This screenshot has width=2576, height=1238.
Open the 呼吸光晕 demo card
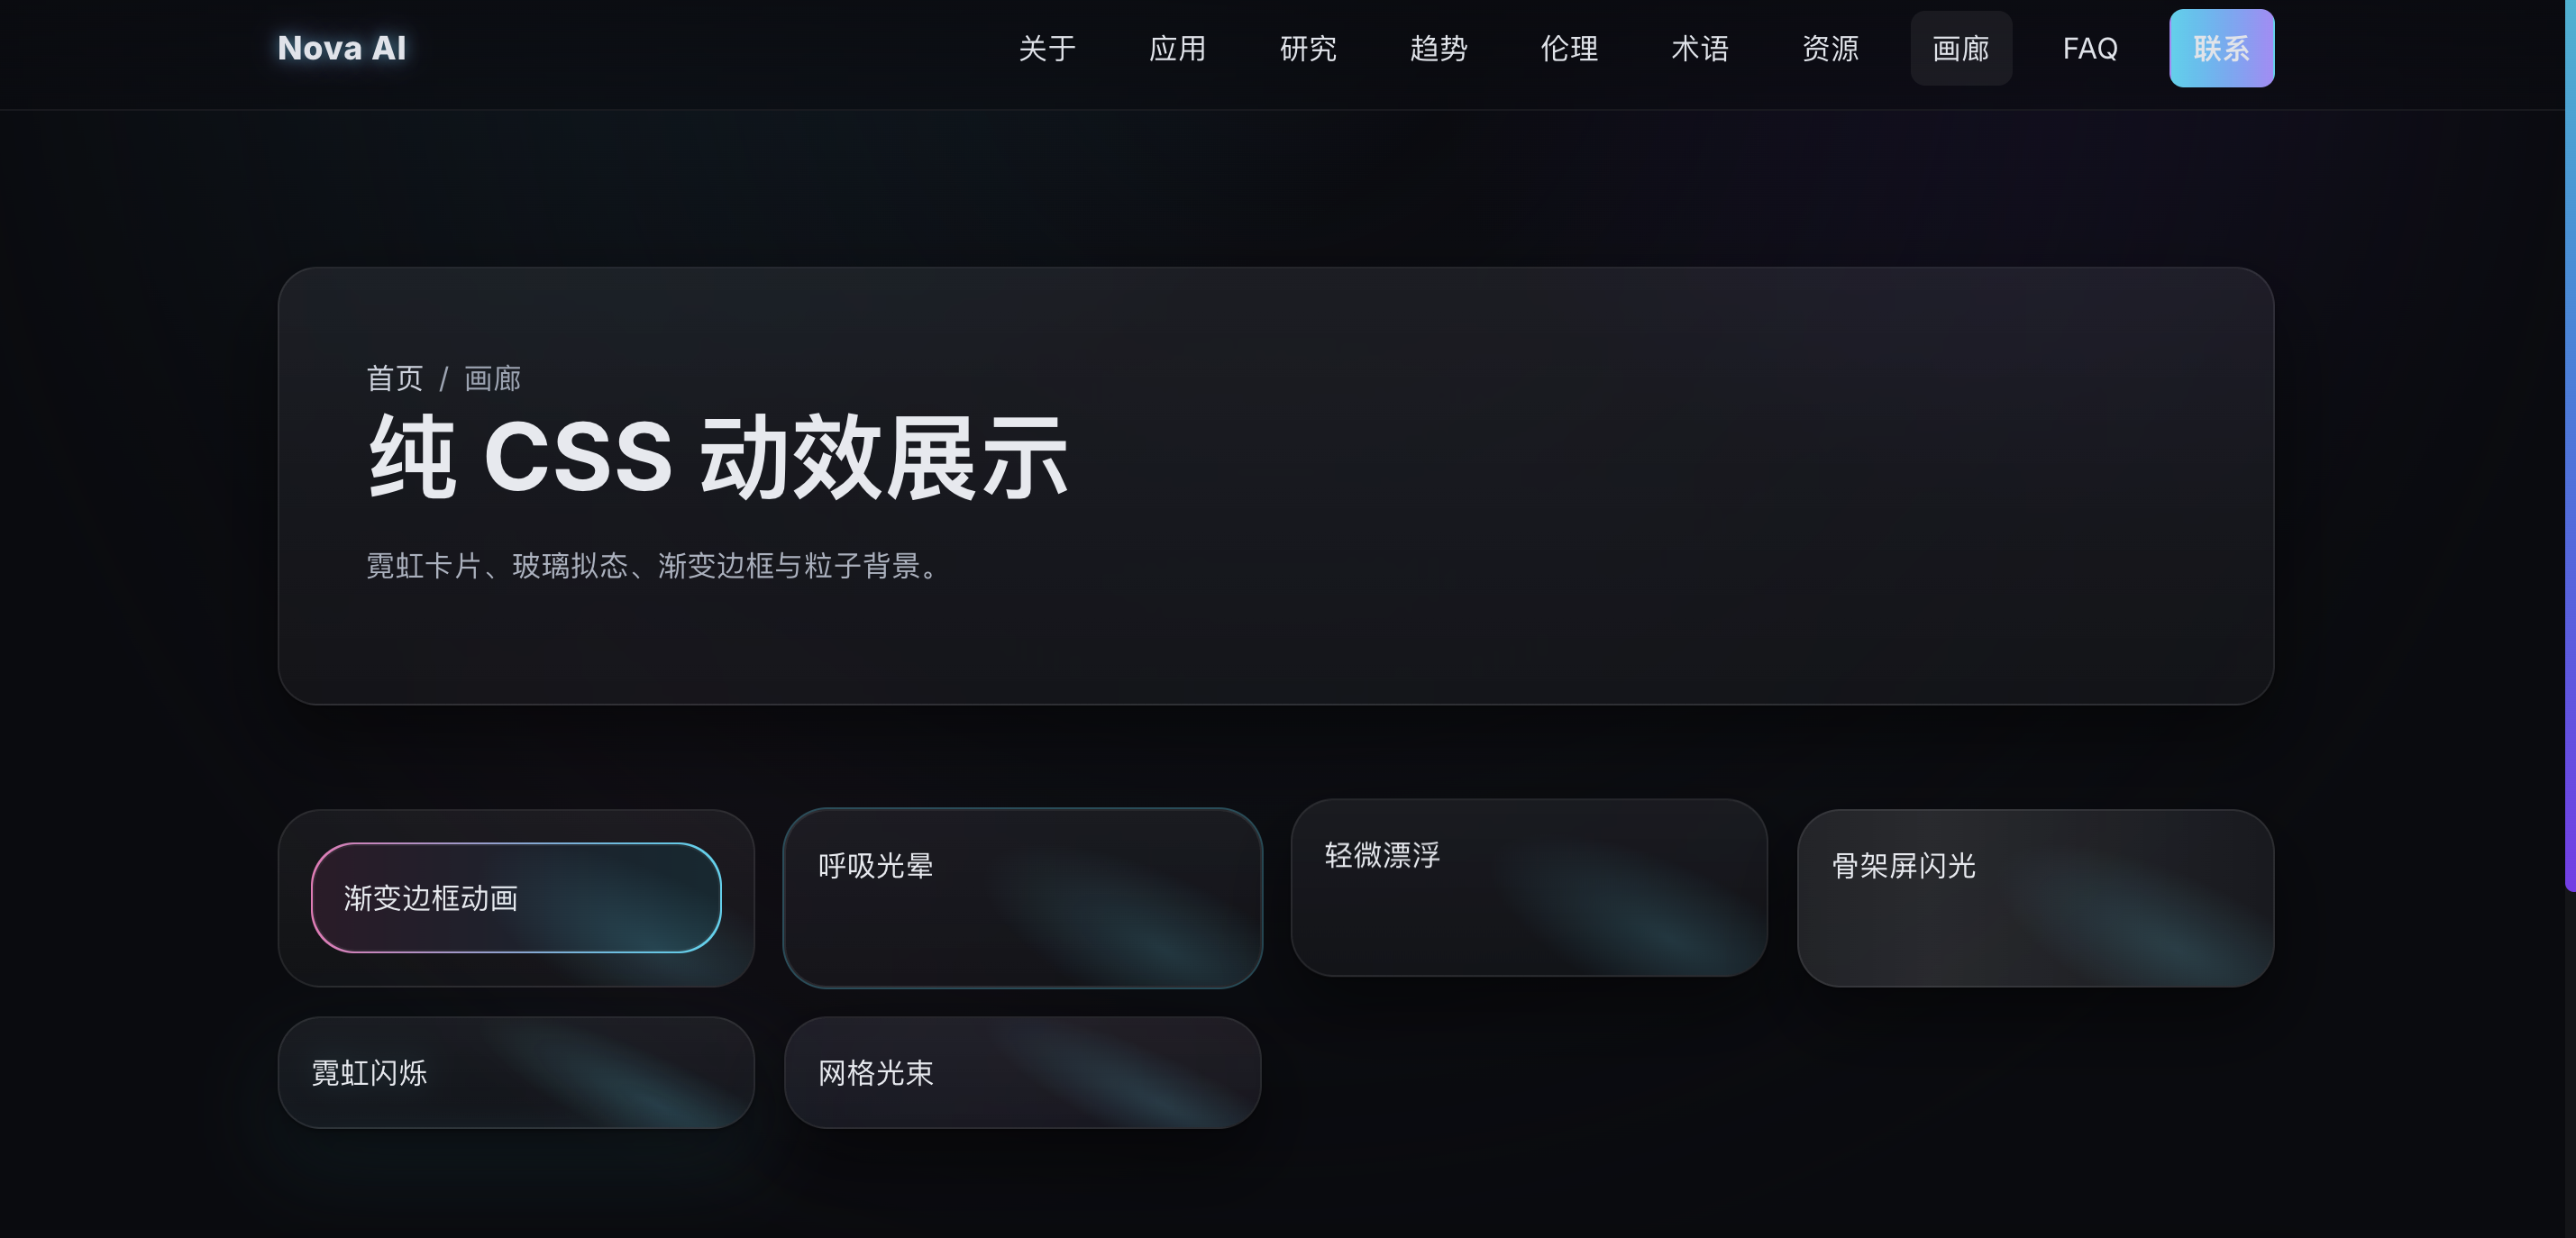[1022, 897]
